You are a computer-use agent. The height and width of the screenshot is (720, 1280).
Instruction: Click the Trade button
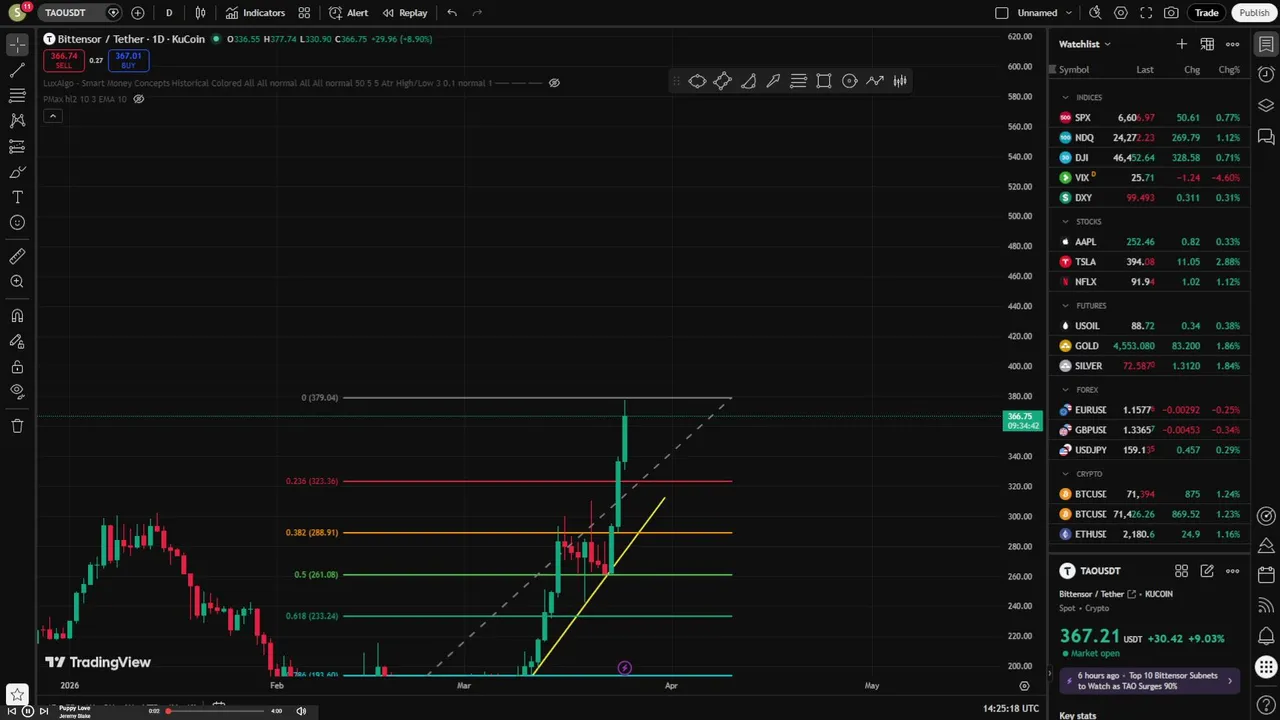[x=1206, y=13]
